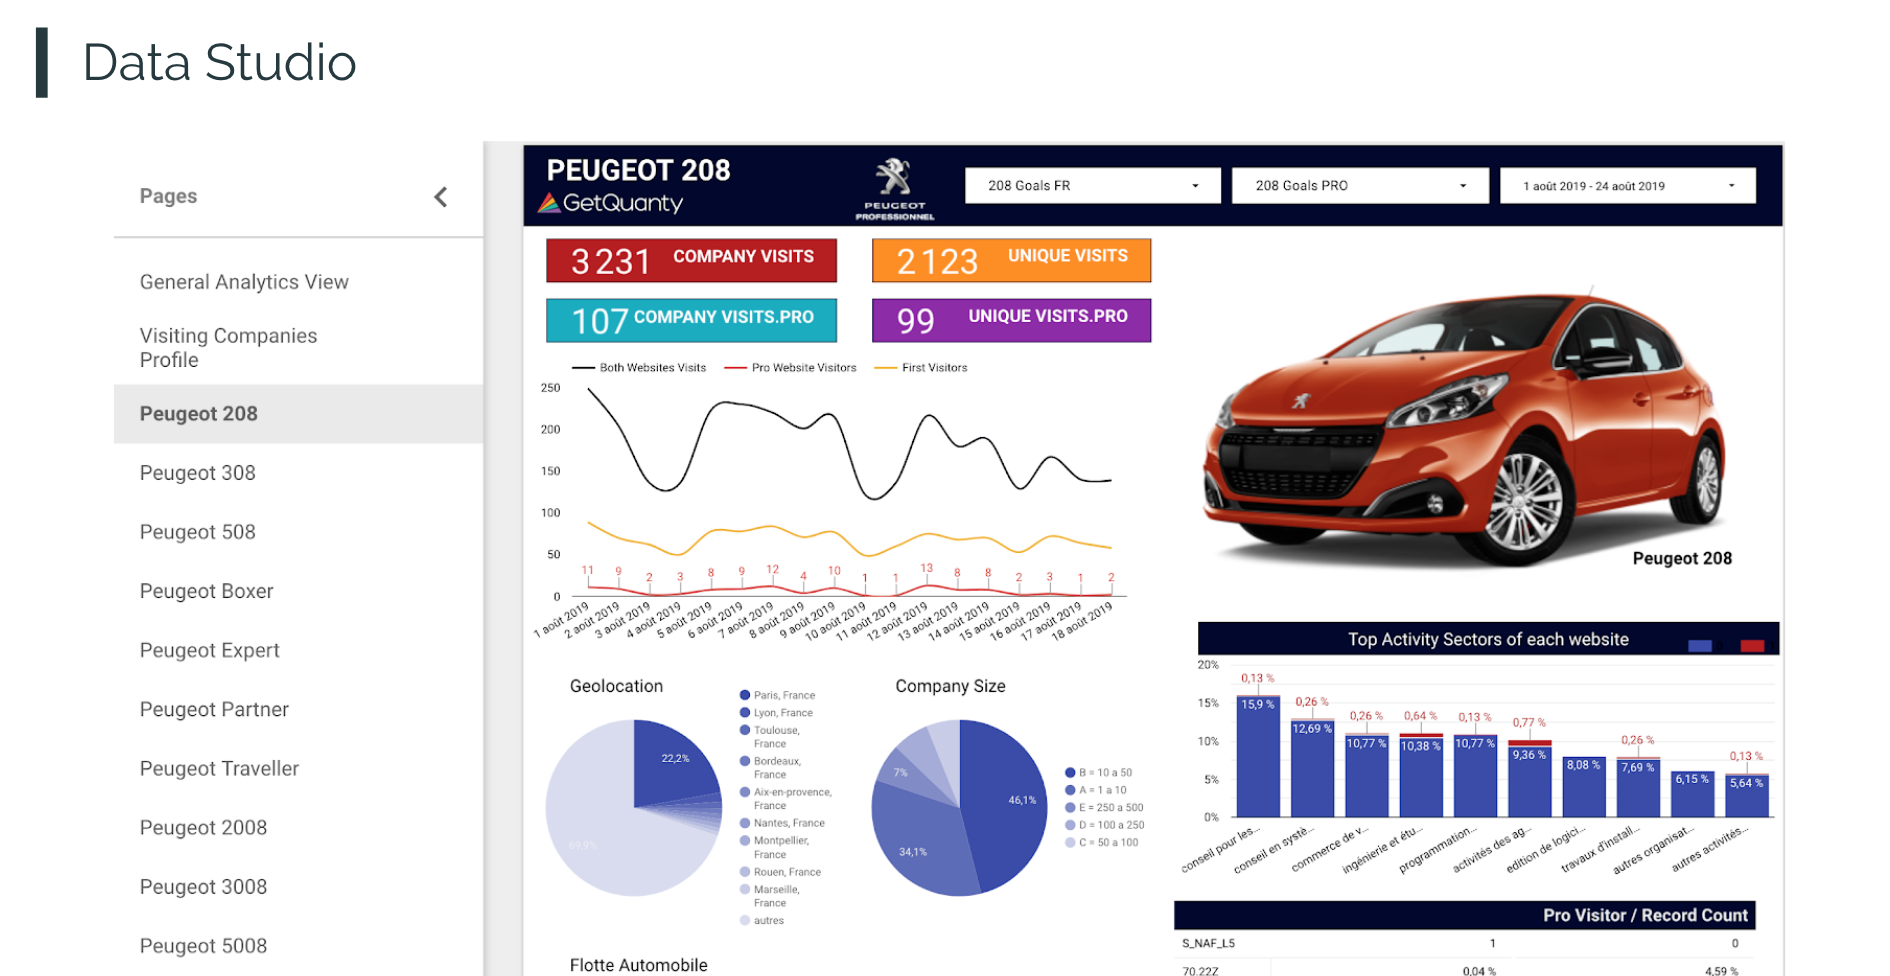Select the Peugeot 208 page
This screenshot has height=976, width=1890.
pyautogui.click(x=298, y=414)
